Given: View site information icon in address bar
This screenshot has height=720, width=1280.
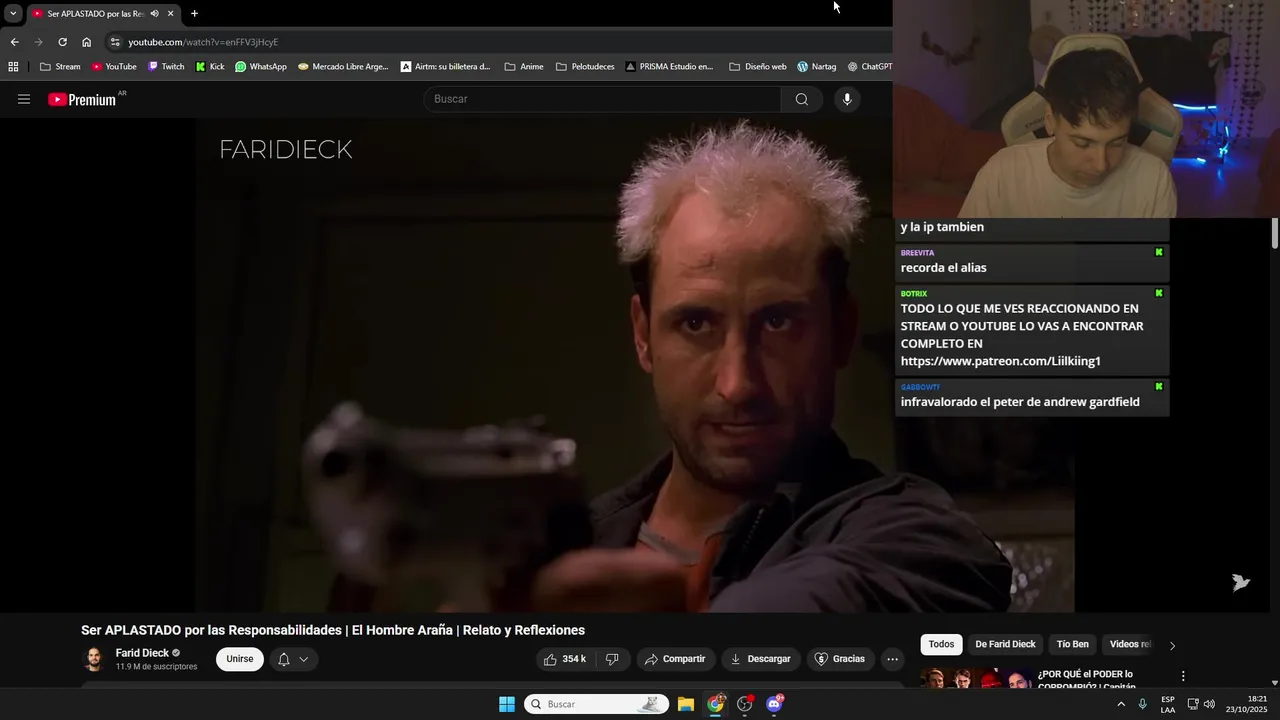Looking at the screenshot, I should point(115,42).
